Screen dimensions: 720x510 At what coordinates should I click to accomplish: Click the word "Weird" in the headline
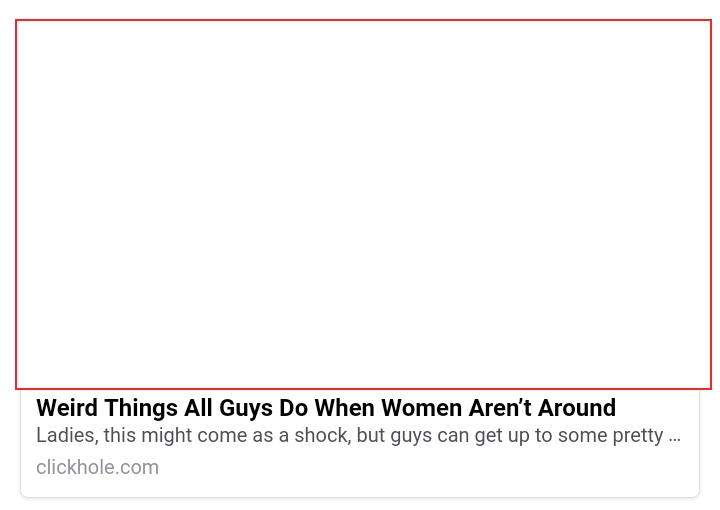[x=67, y=408]
